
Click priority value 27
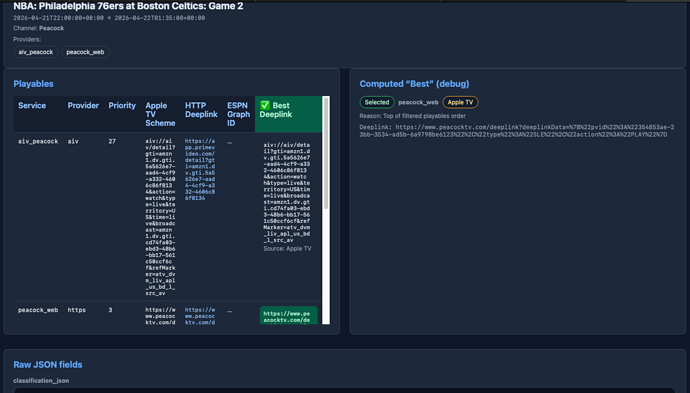pyautogui.click(x=112, y=141)
